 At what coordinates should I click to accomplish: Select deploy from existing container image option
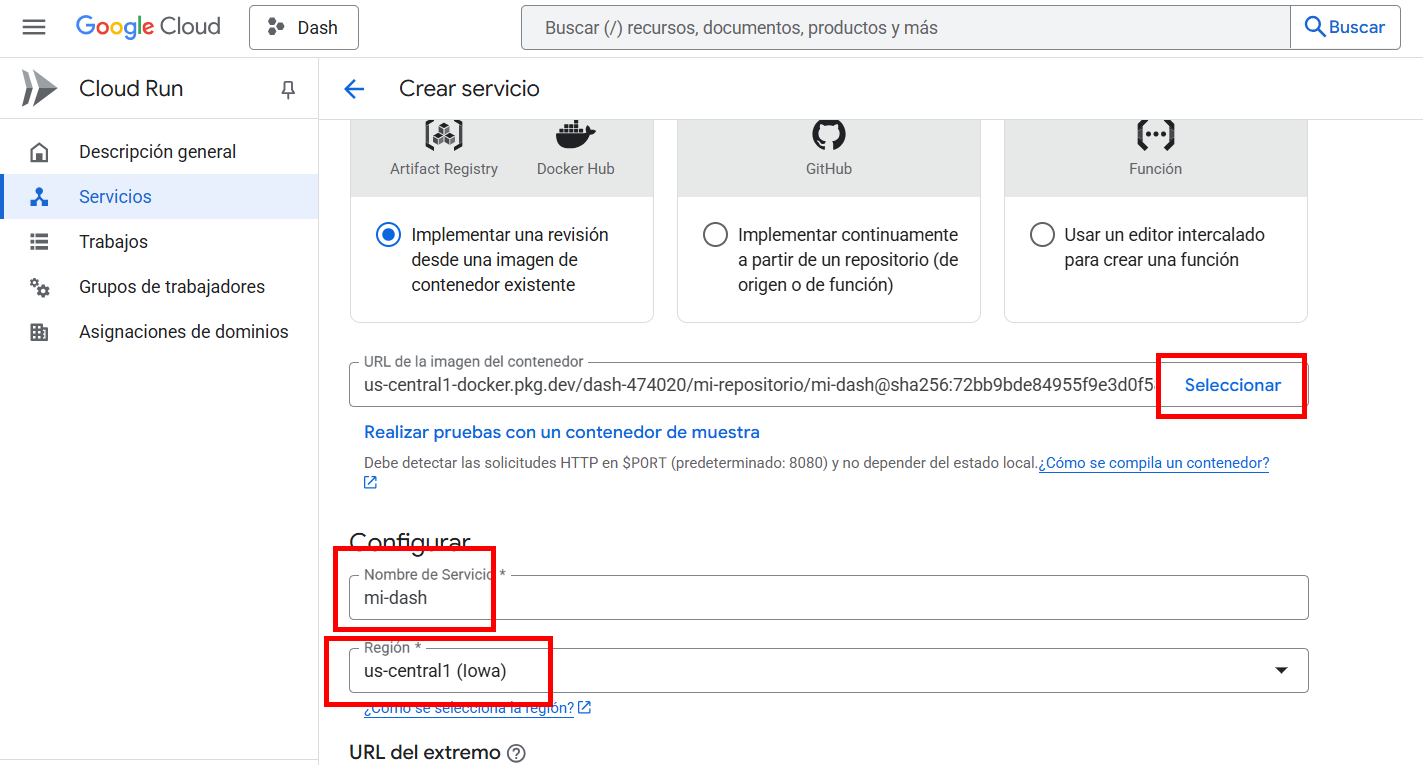click(x=388, y=235)
